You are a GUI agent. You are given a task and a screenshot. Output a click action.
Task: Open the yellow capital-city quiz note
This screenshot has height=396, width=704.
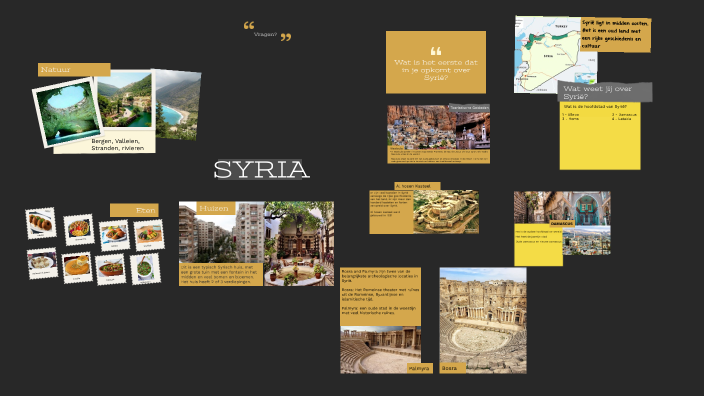click(600, 136)
